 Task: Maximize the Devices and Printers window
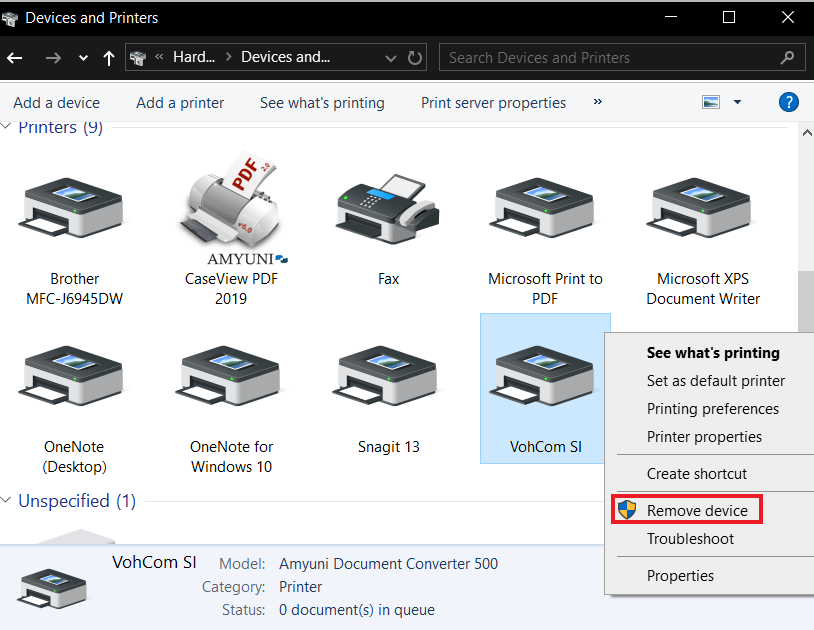click(729, 17)
